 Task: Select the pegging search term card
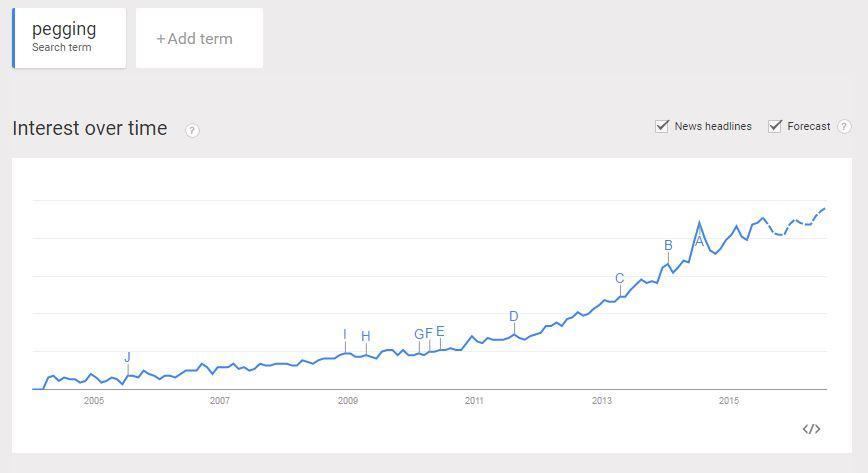click(x=69, y=38)
